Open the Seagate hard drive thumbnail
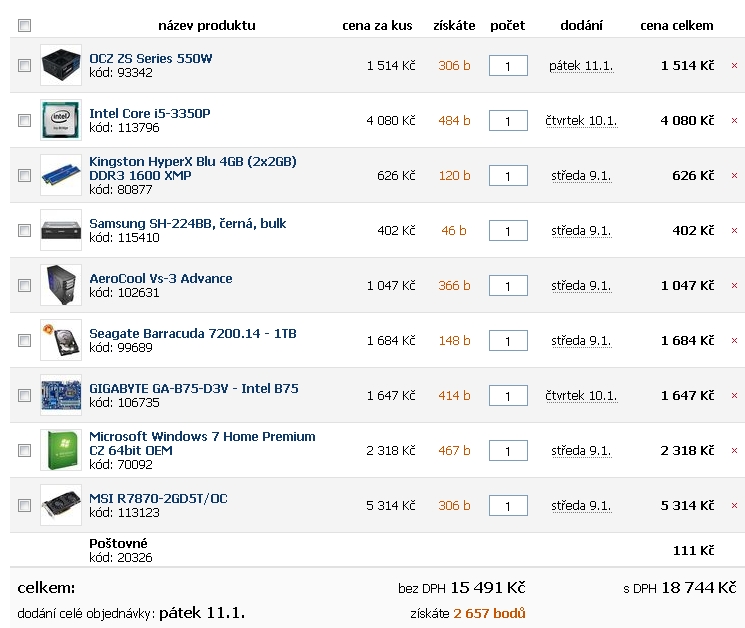The image size is (745, 628). tap(61, 340)
